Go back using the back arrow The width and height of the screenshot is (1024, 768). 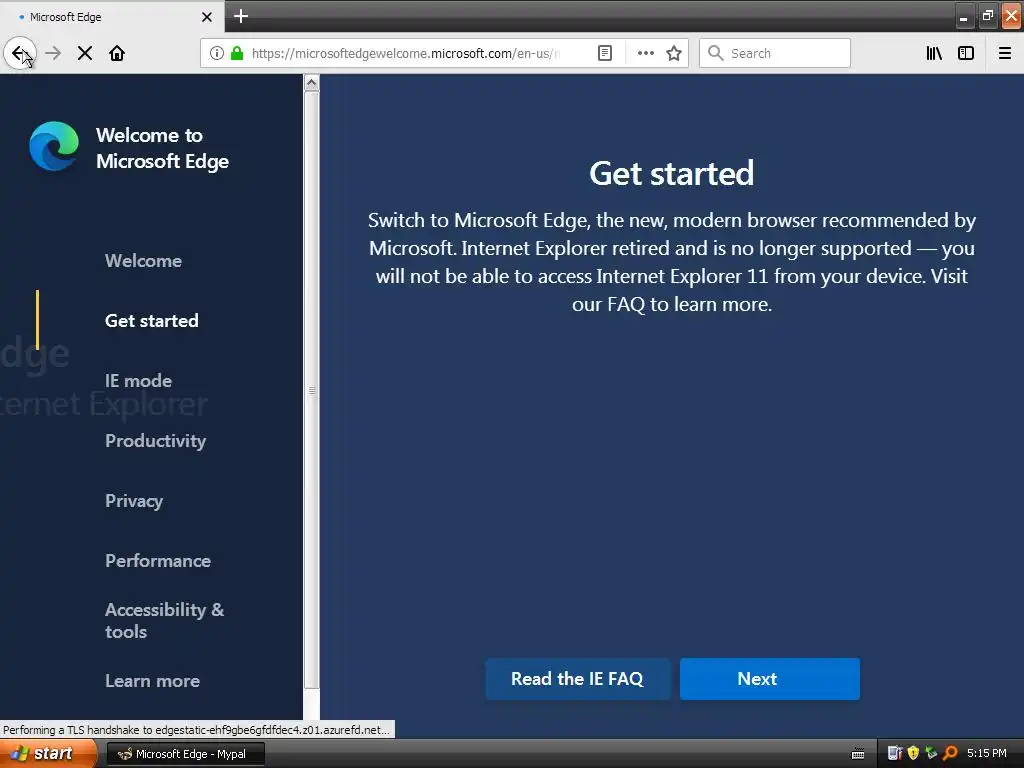(x=20, y=53)
